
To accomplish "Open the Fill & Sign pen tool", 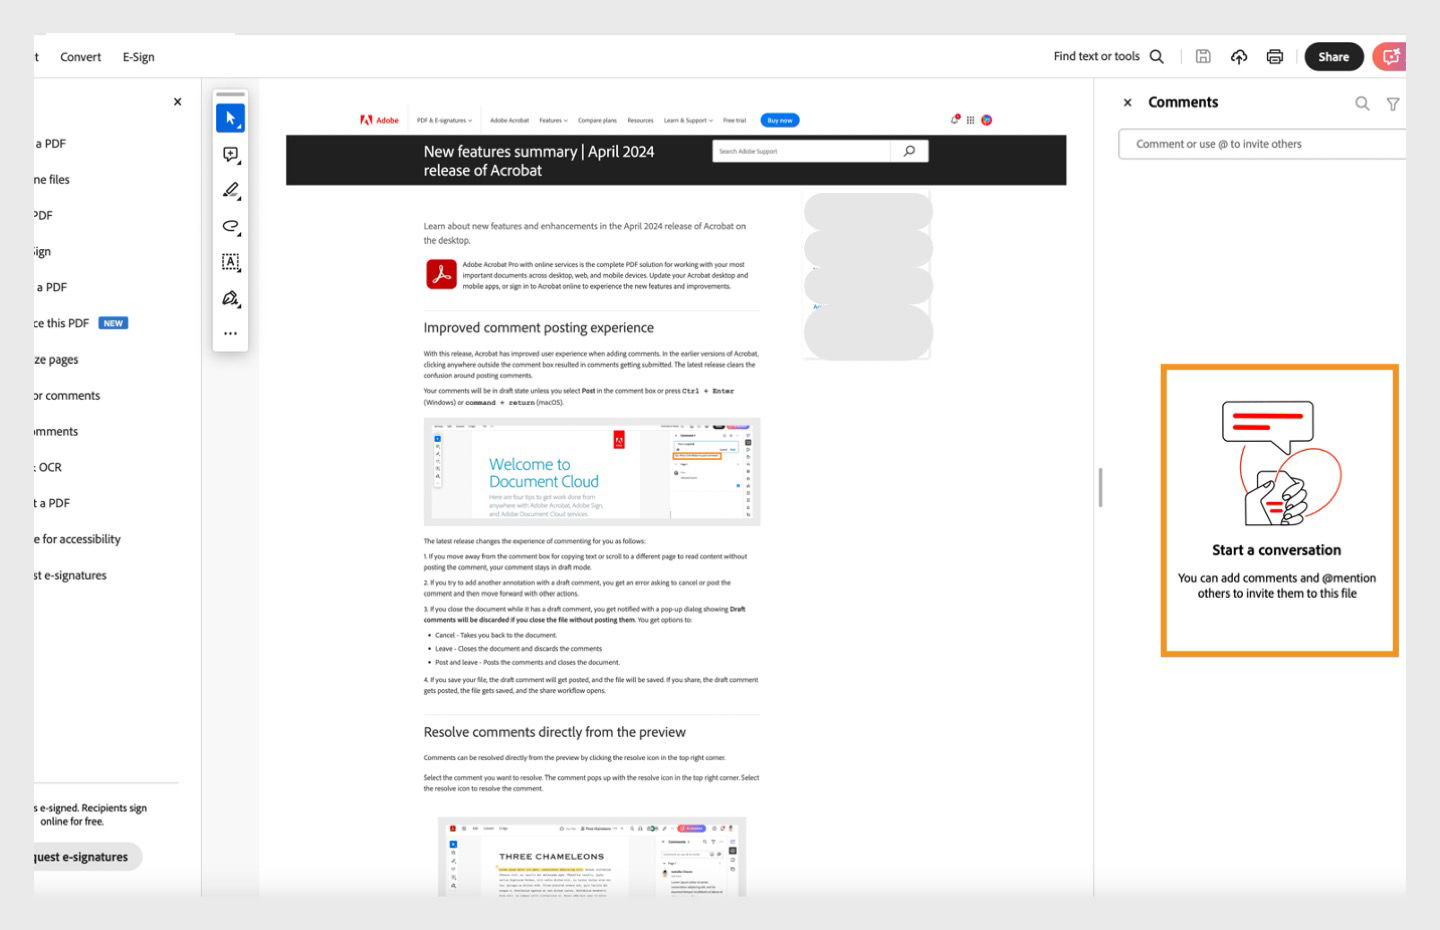I will coord(229,299).
